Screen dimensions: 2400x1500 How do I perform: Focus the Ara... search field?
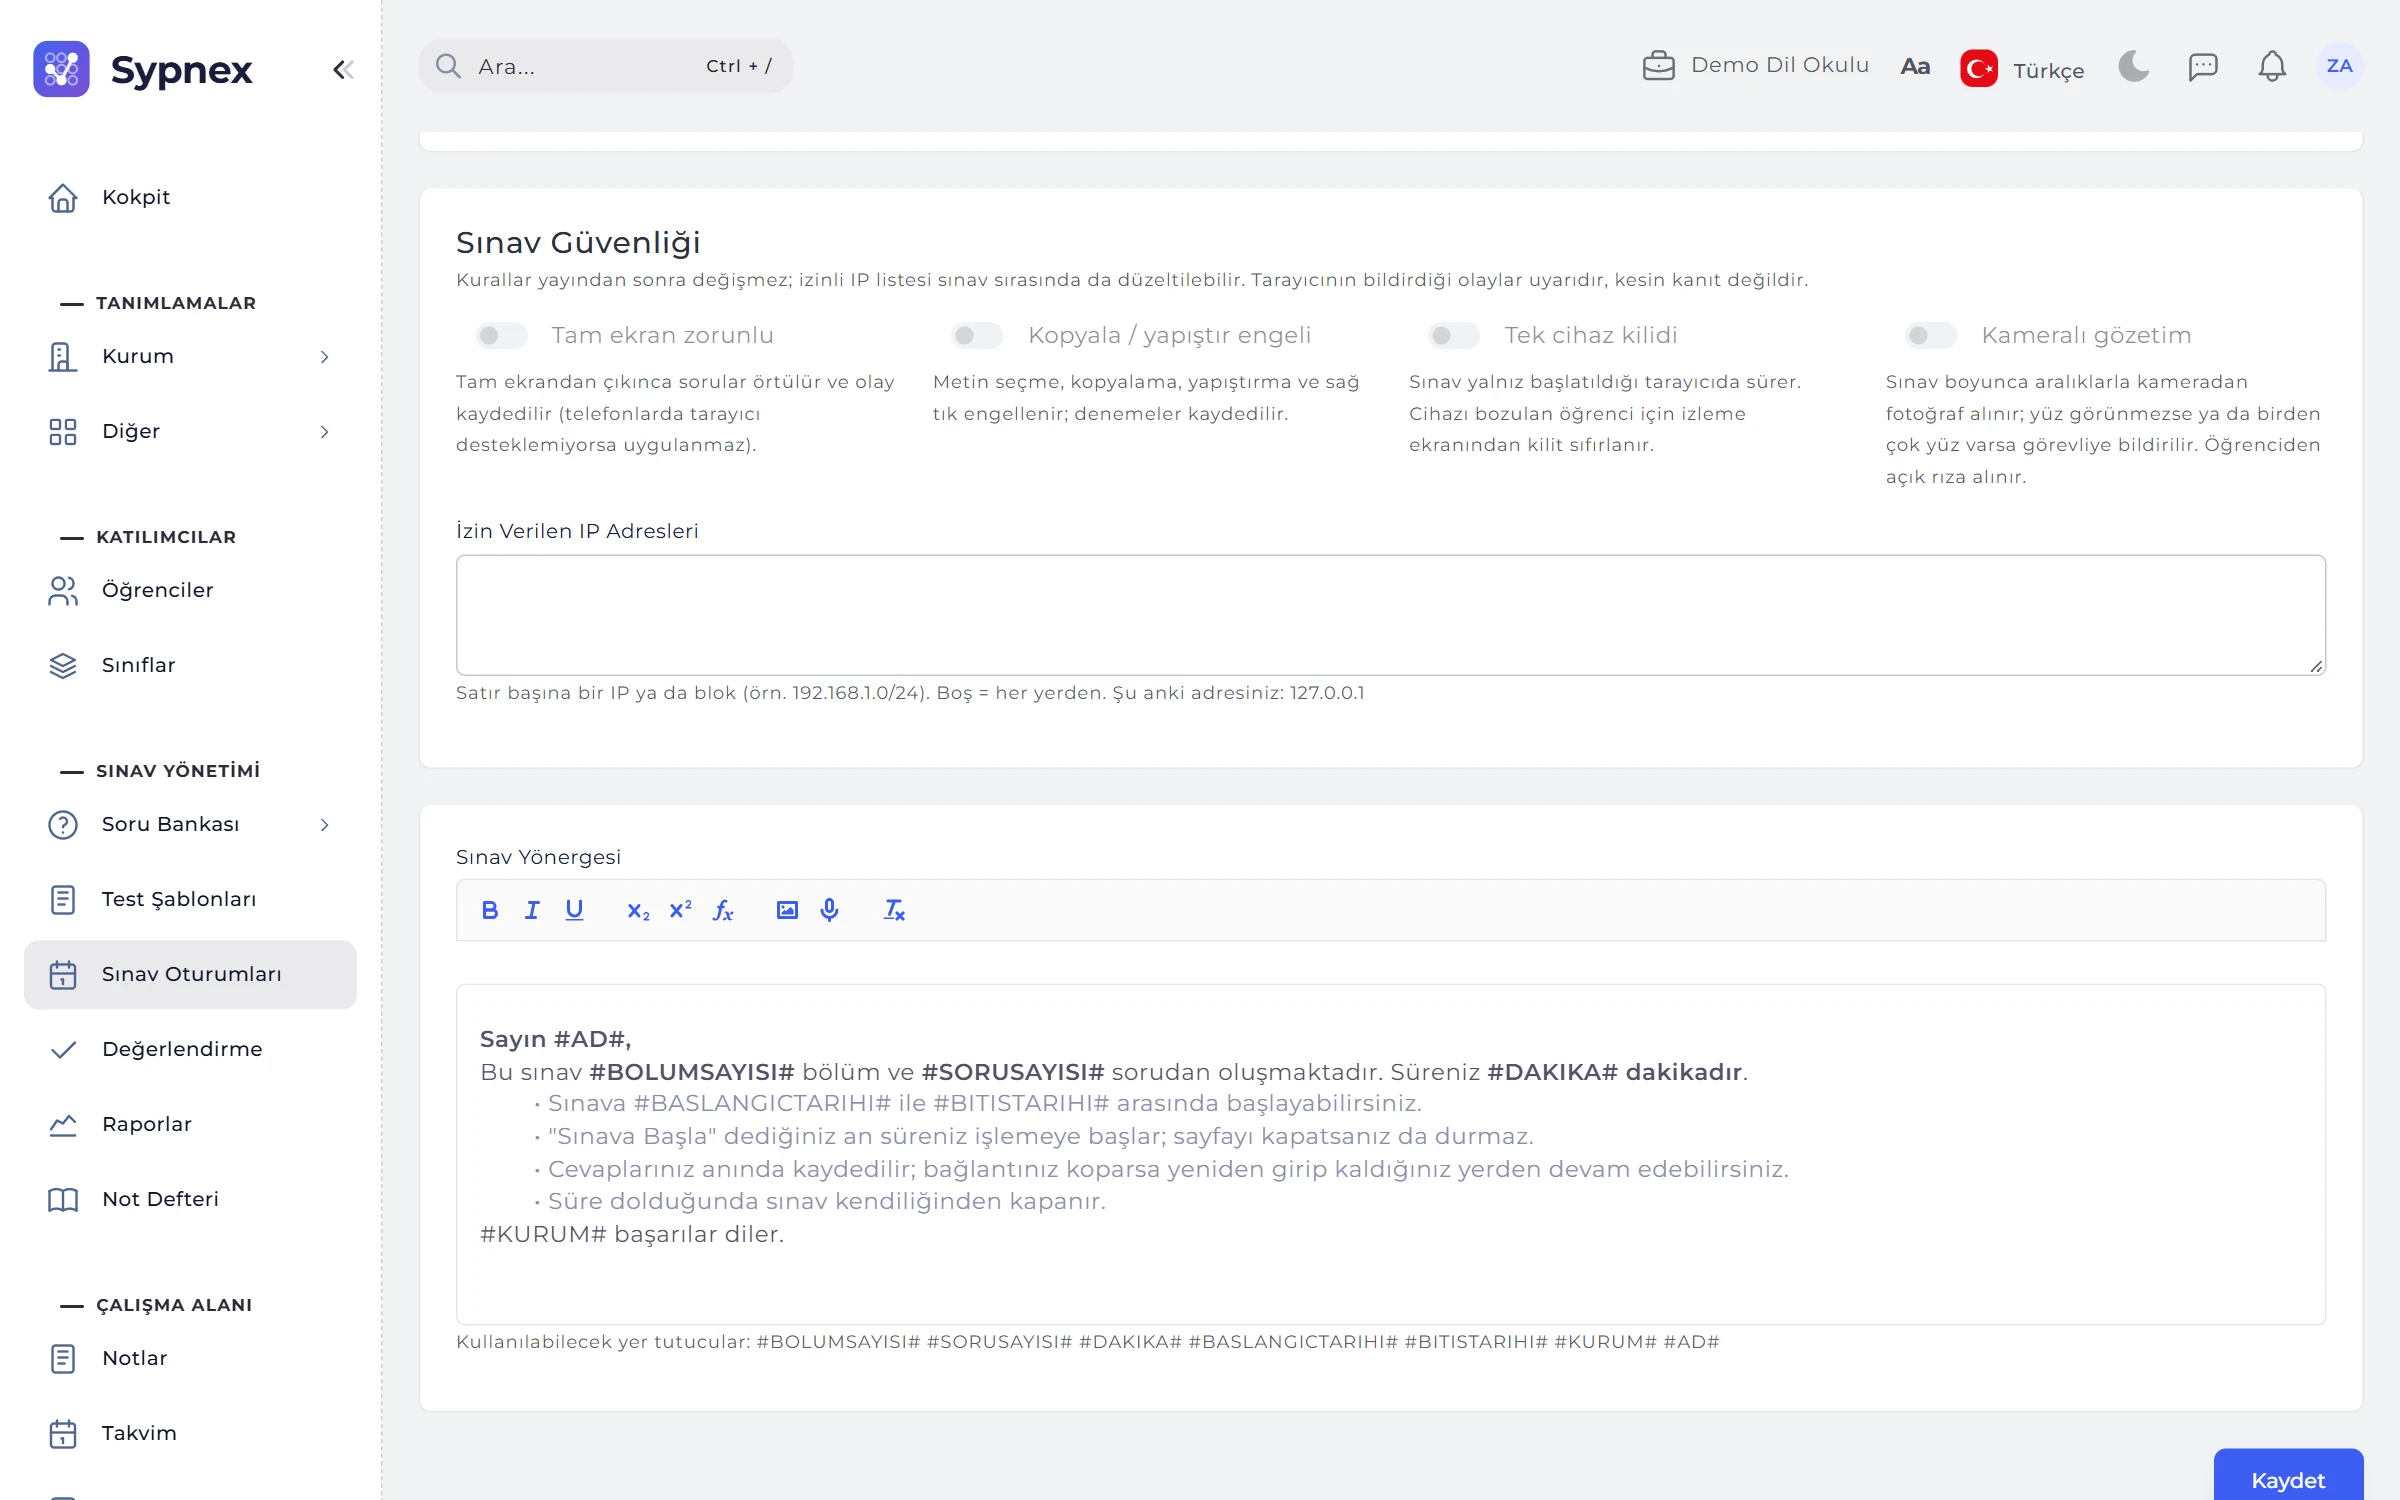[x=605, y=66]
